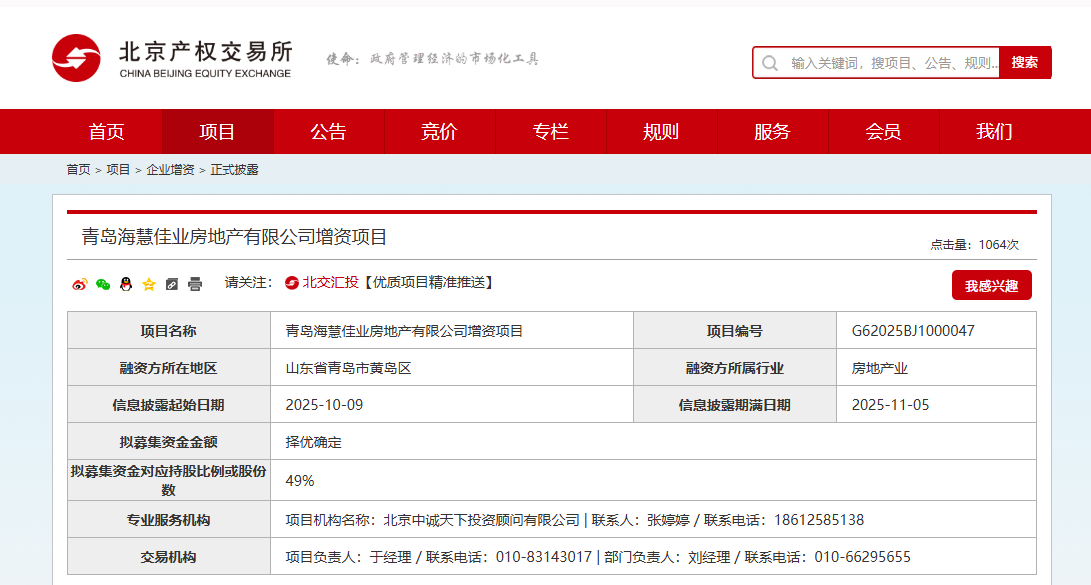Share via the WeChat icon

pyautogui.click(x=103, y=284)
